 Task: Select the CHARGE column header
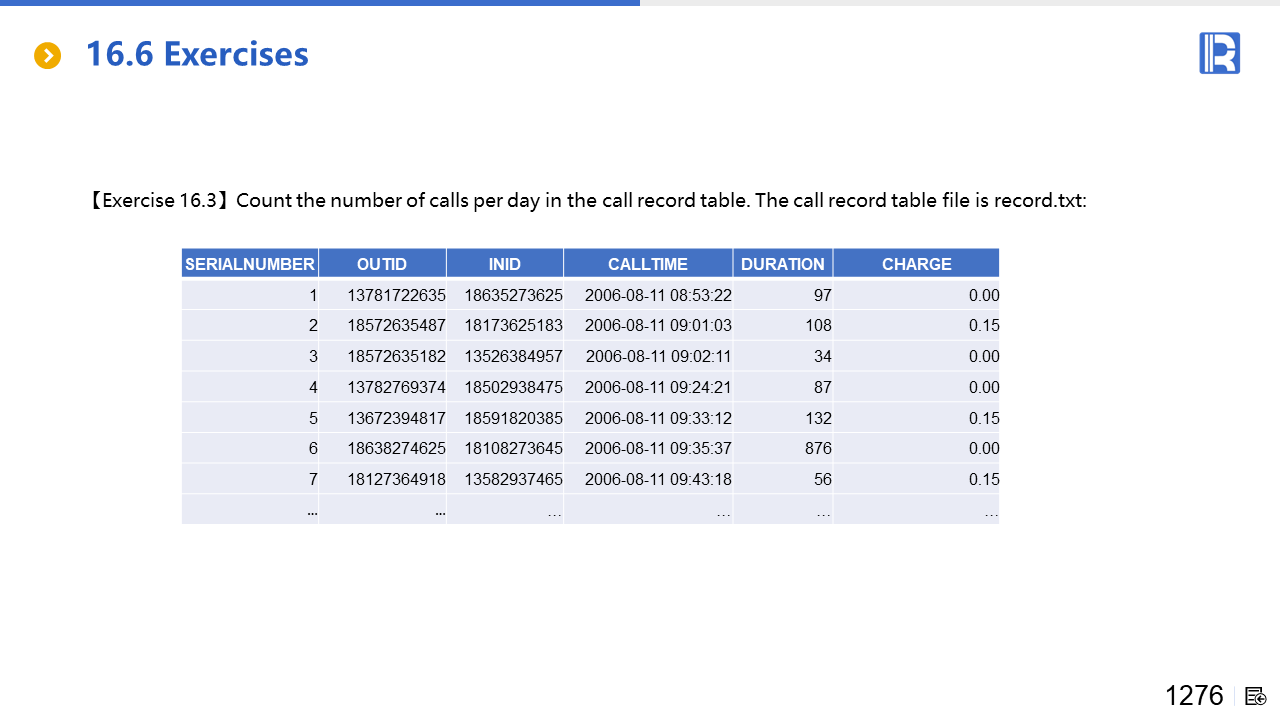[916, 264]
